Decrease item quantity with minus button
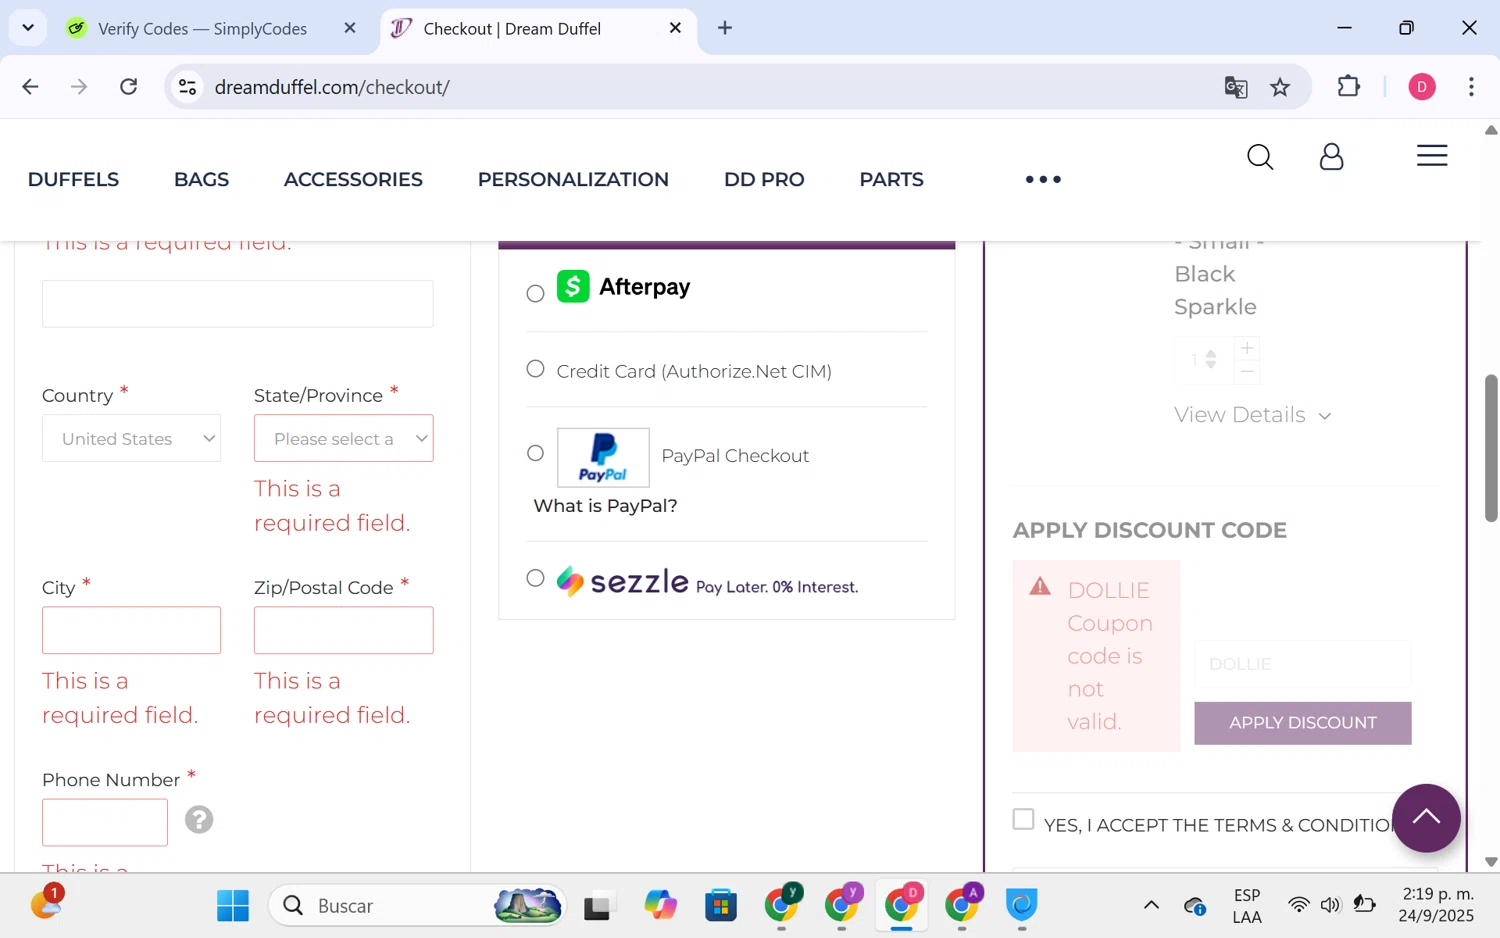This screenshot has height=938, width=1500. point(1247,372)
